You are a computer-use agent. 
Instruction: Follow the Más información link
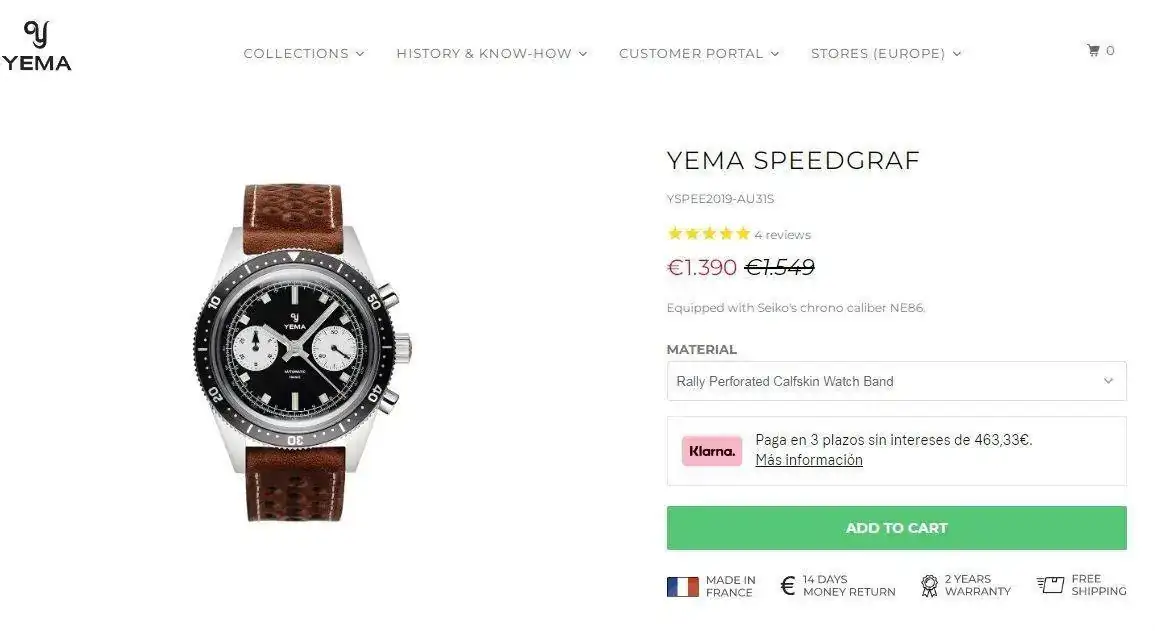[808, 460]
